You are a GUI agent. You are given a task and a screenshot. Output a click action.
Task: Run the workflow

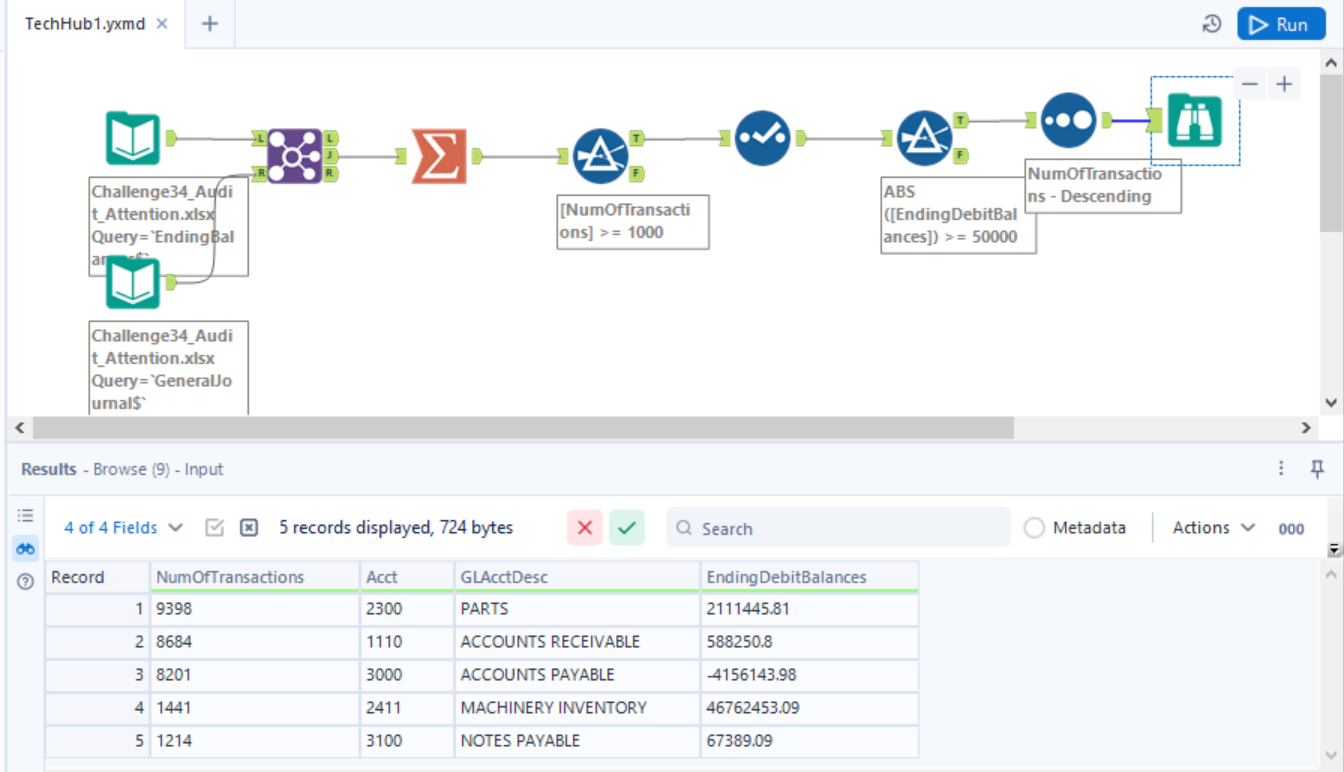(1280, 25)
